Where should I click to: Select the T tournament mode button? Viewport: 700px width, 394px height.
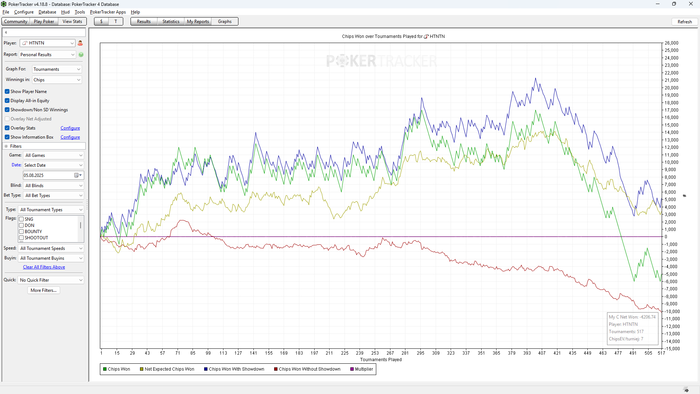tap(116, 21)
